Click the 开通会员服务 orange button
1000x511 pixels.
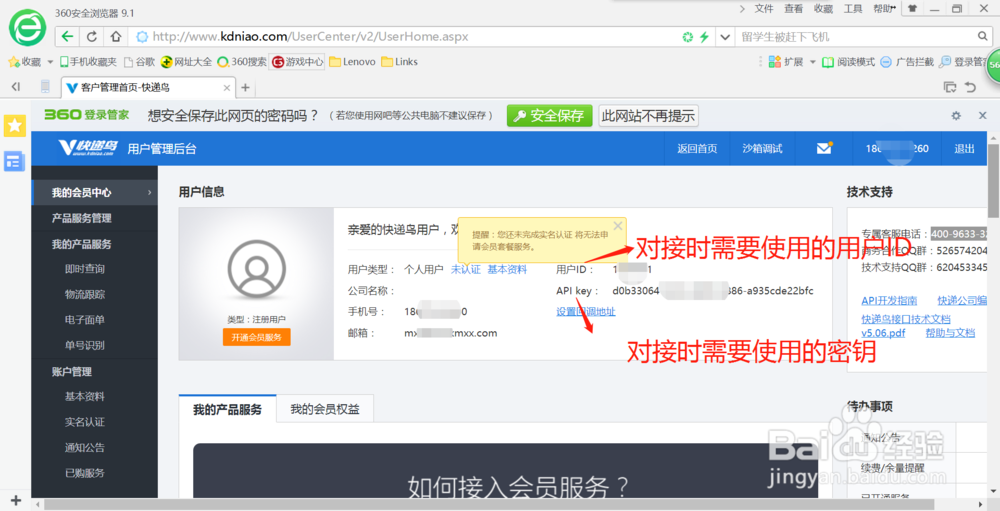[x=256, y=337]
